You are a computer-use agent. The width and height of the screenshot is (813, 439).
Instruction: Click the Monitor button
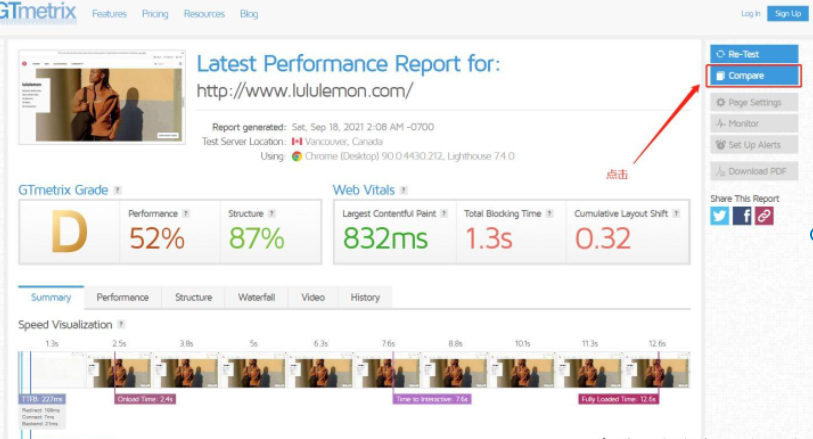(x=754, y=123)
